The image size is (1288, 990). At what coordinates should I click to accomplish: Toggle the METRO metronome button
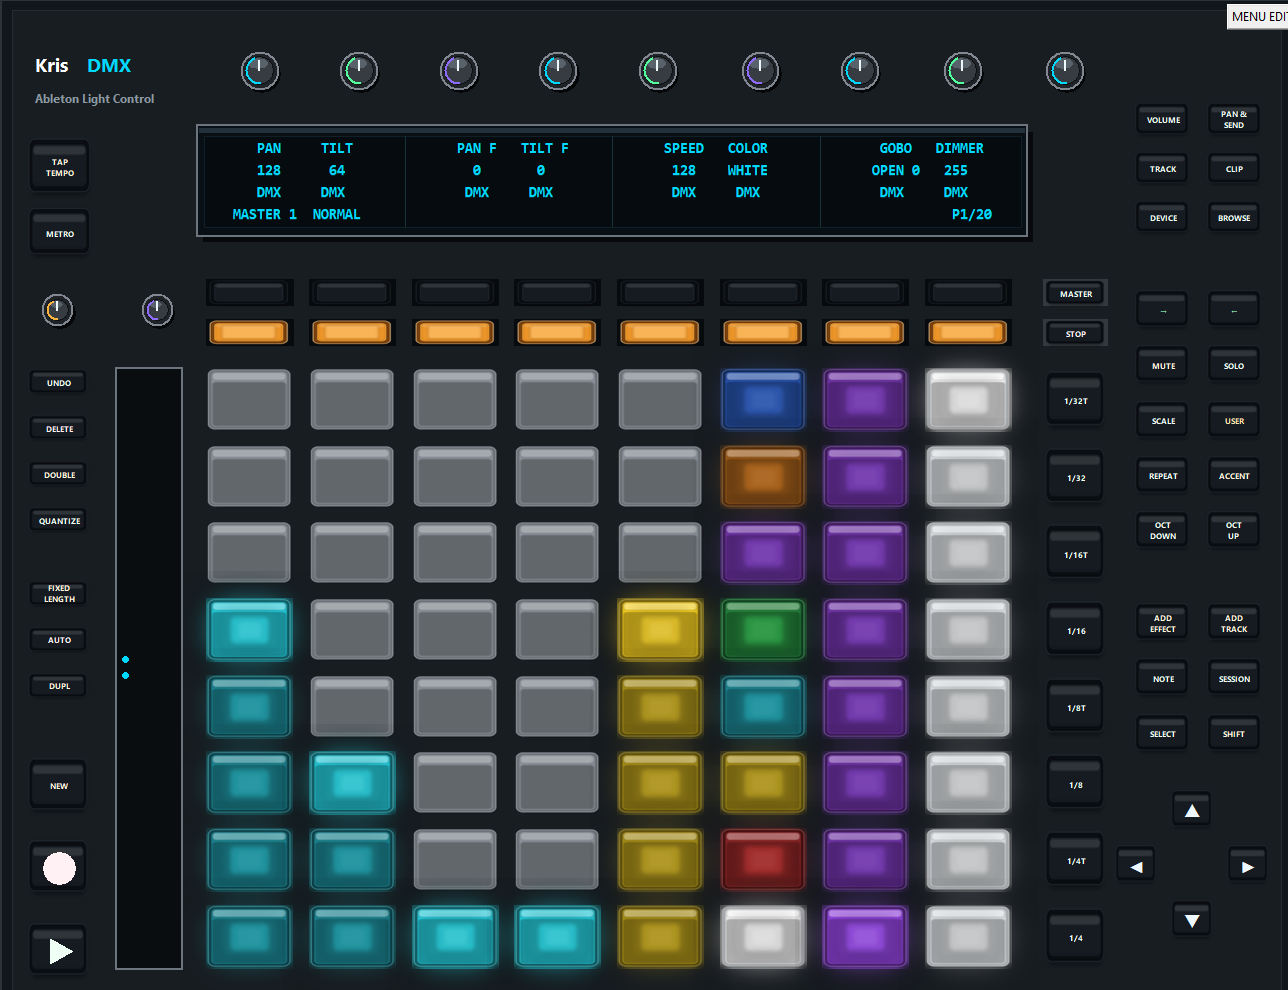tap(59, 234)
